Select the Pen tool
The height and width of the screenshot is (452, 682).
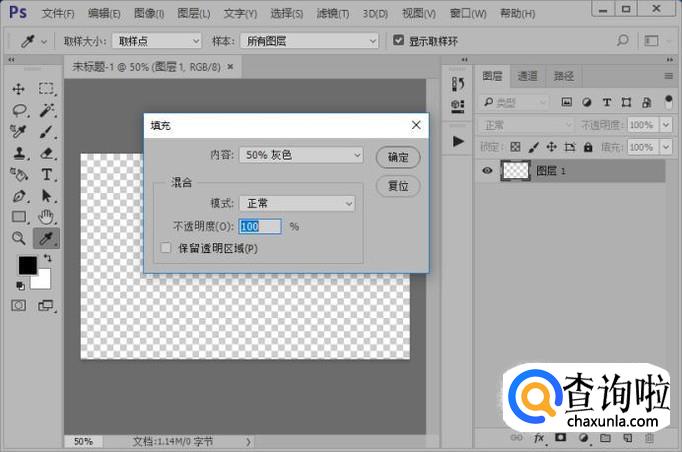coord(19,196)
